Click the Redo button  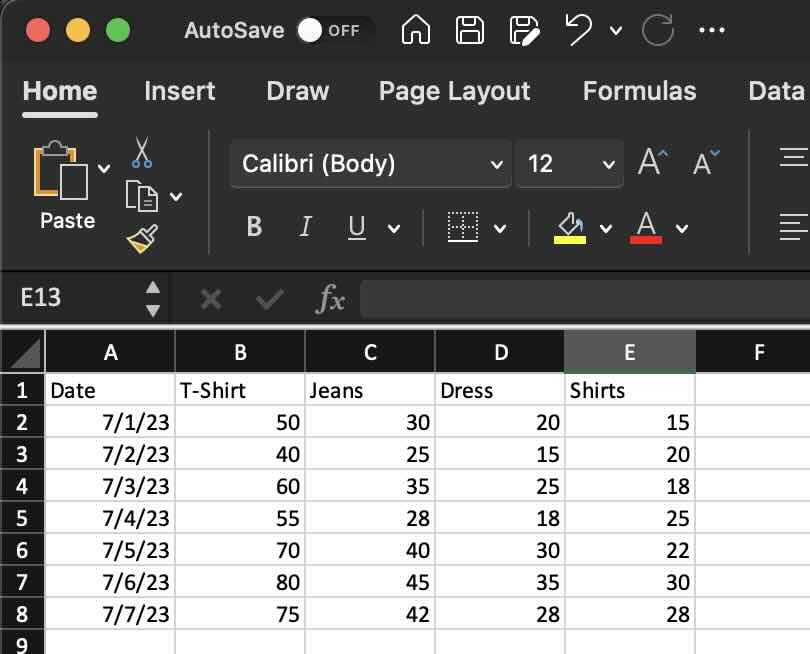point(657,30)
